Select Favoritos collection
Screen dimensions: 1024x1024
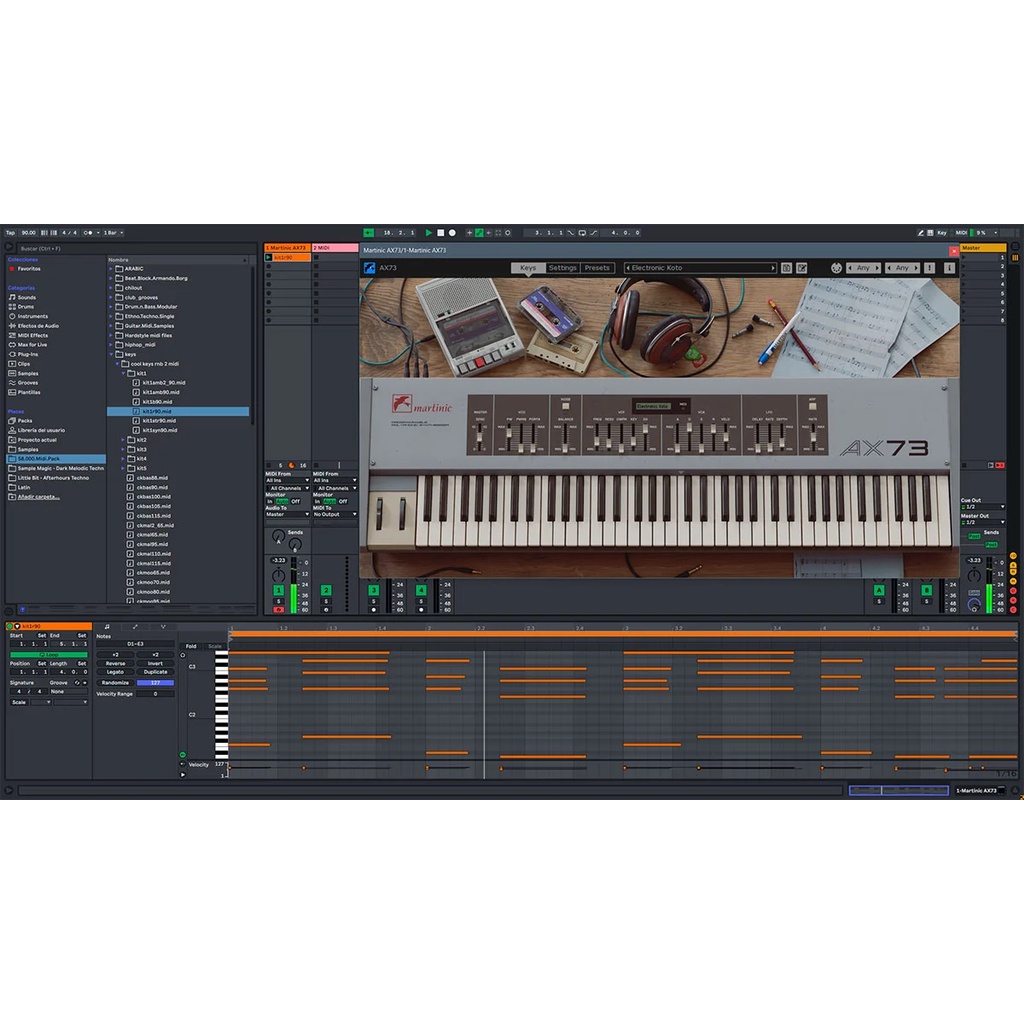click(29, 268)
